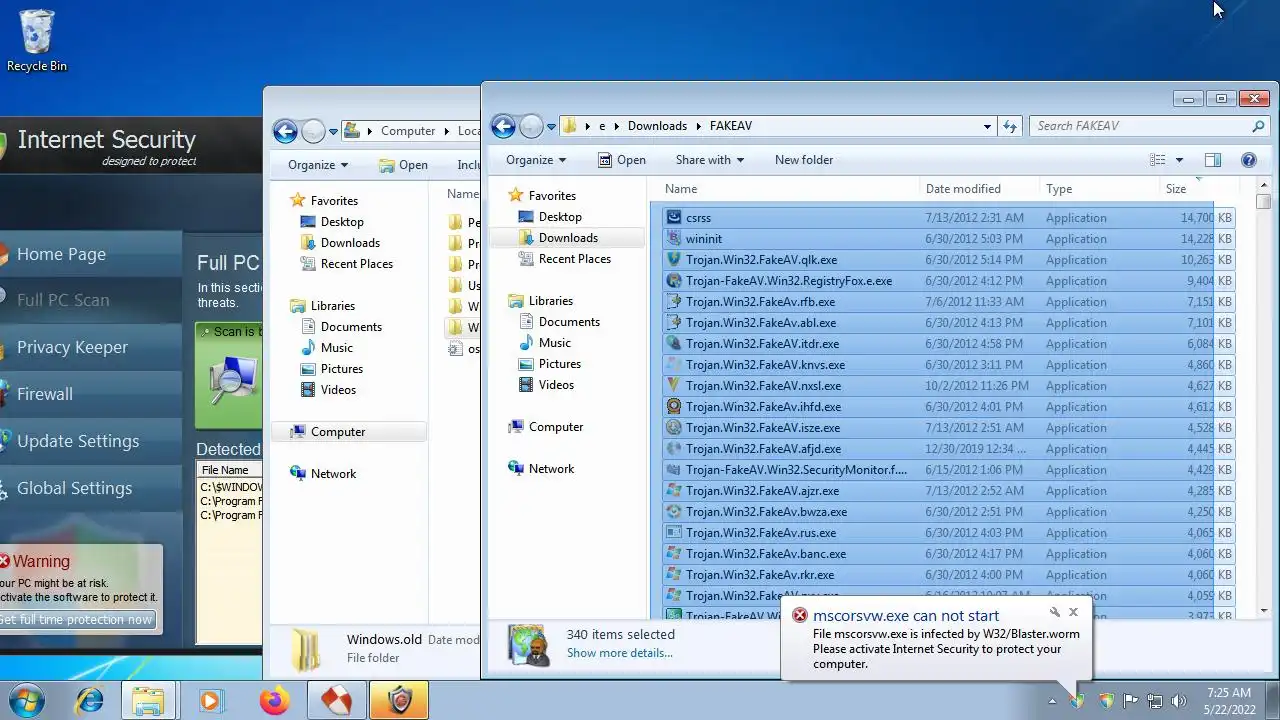Launch Firefox from the taskbar

(x=274, y=700)
